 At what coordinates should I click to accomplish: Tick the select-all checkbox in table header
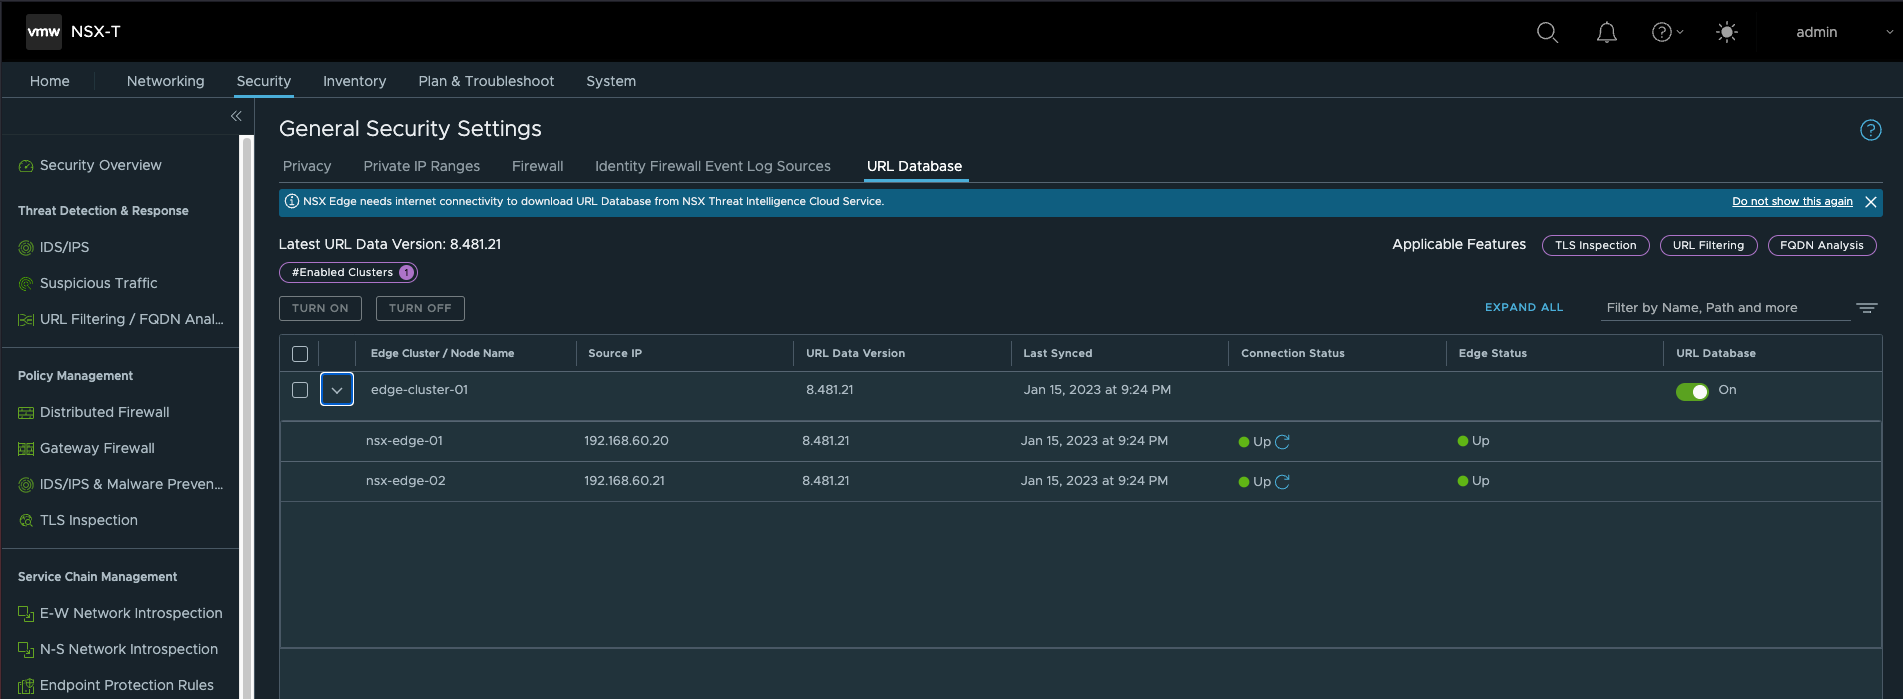coord(300,354)
